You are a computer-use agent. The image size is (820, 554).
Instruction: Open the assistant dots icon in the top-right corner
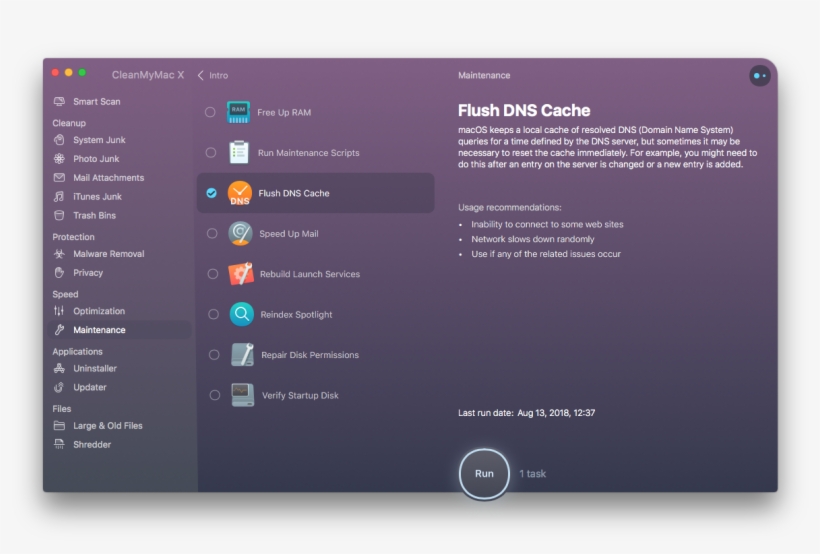coord(759,76)
